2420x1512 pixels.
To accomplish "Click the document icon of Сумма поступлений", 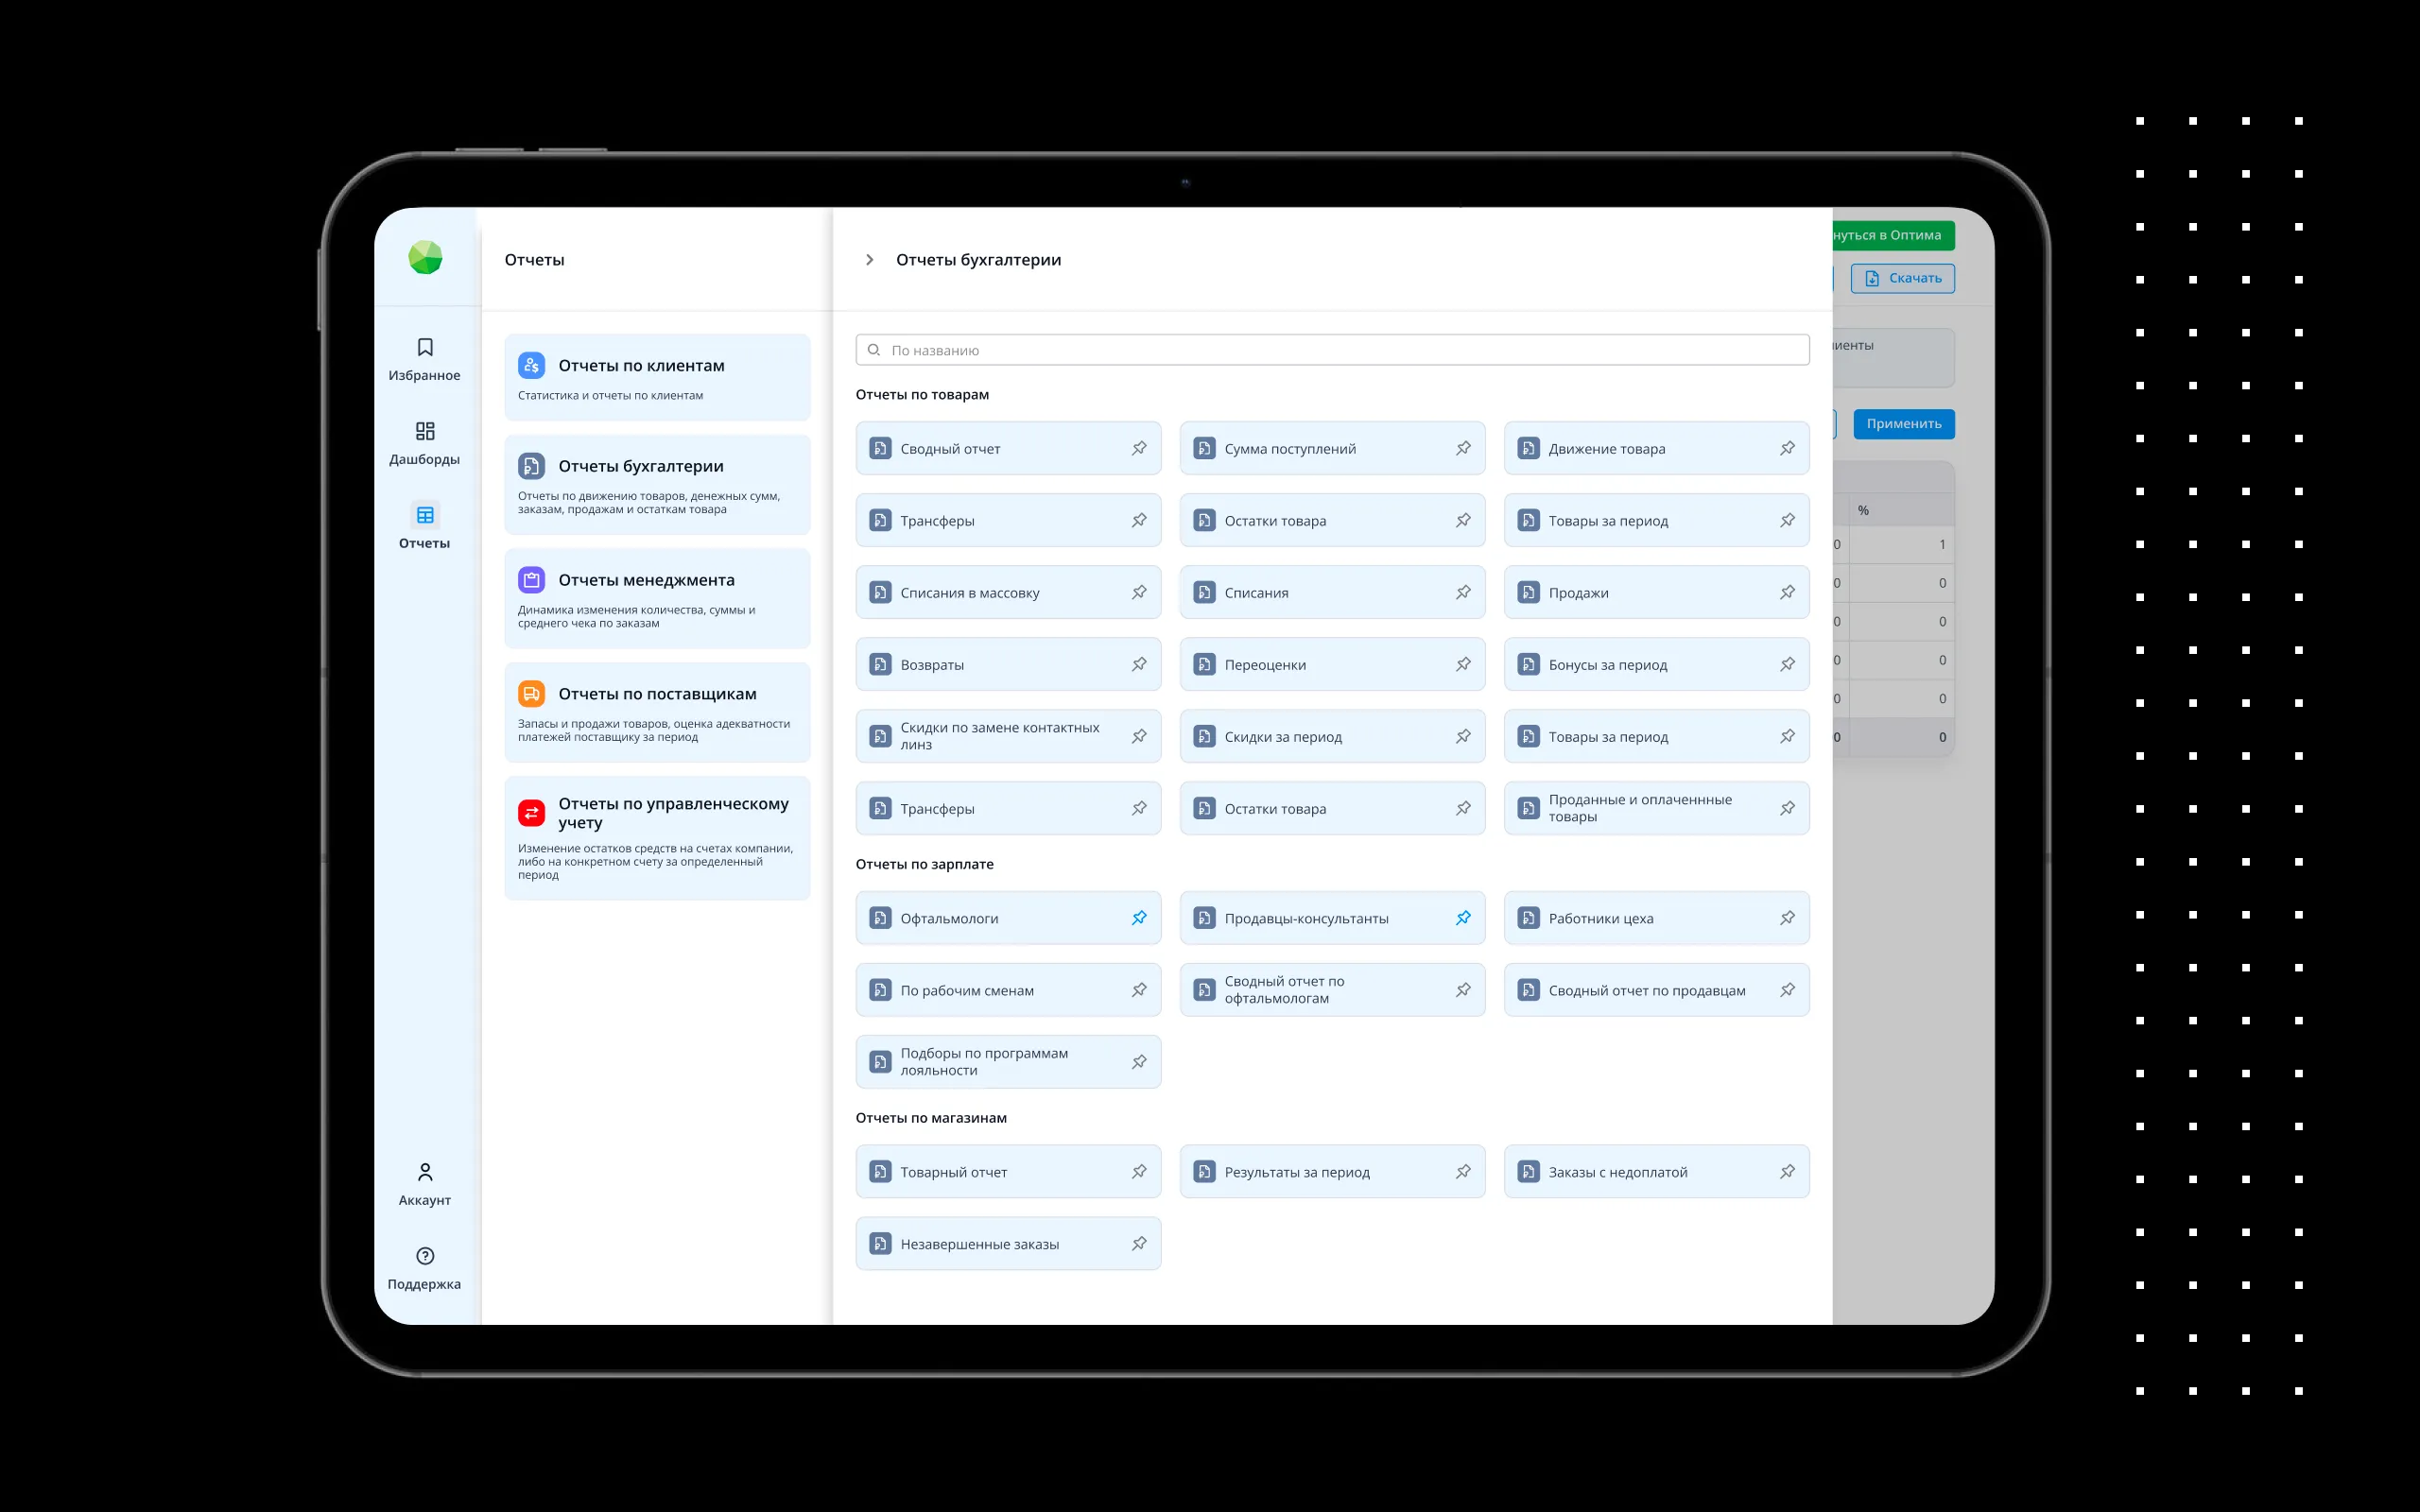I will 1204,448.
